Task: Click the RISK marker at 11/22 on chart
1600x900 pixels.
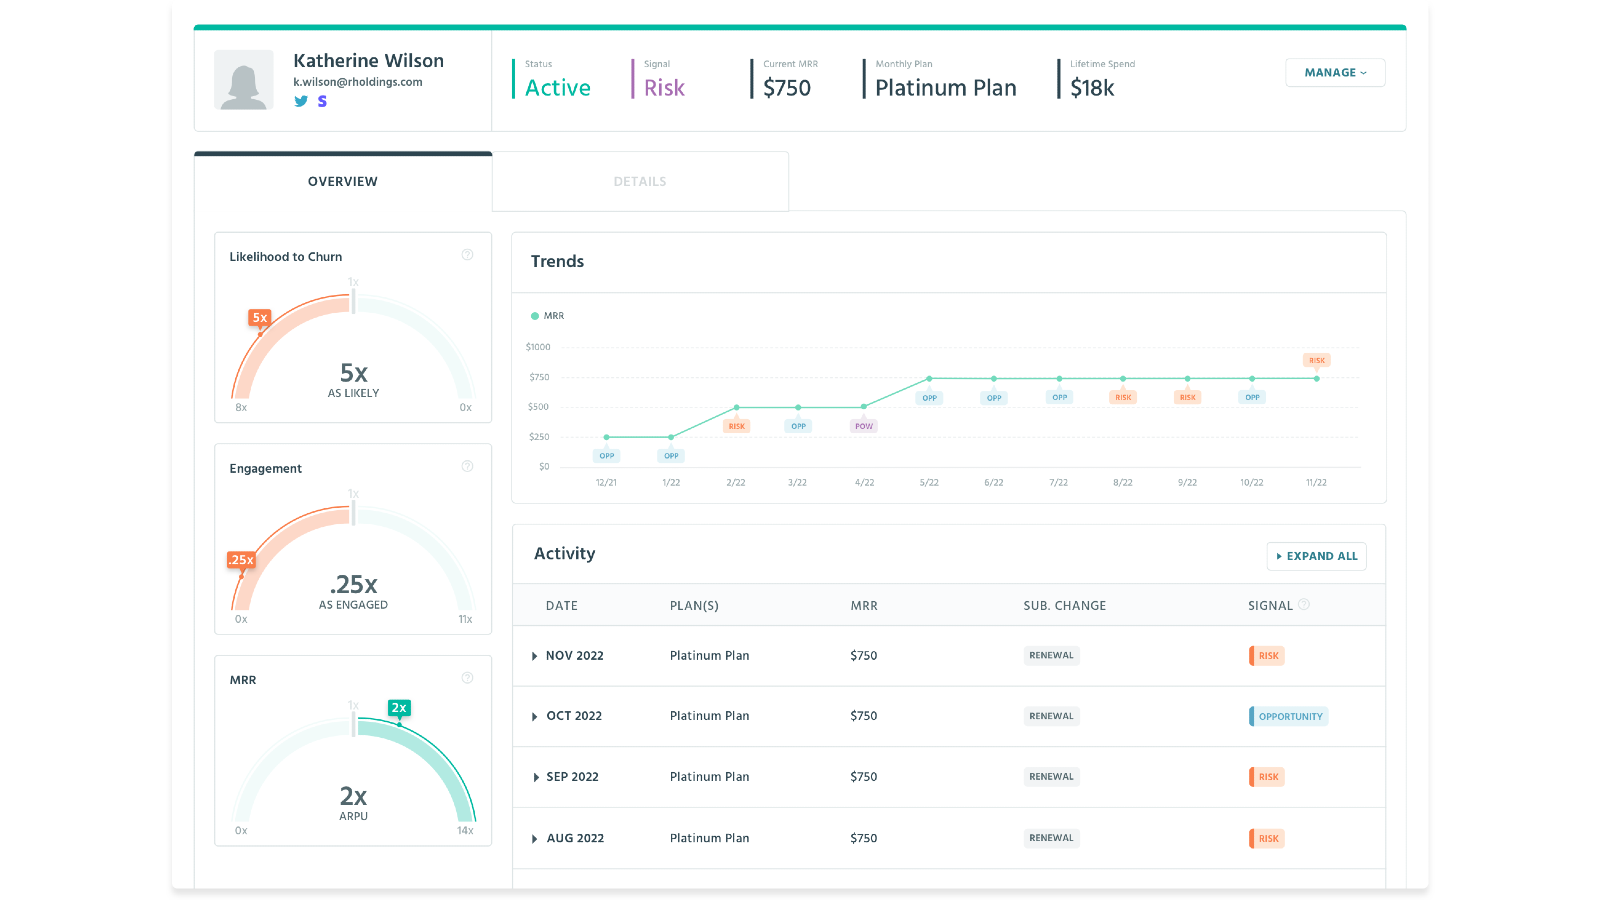Action: tap(1317, 360)
